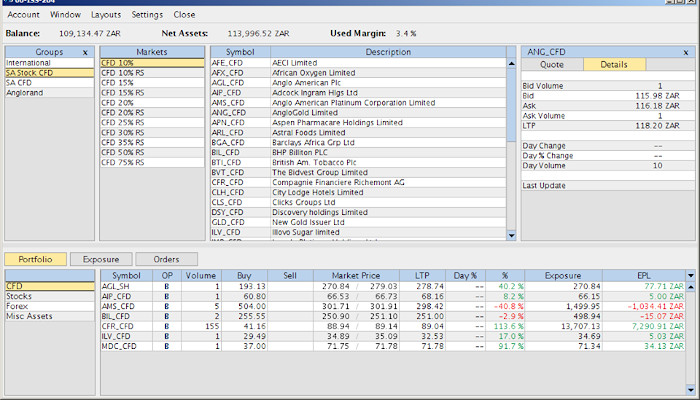Image resolution: width=700 pixels, height=400 pixels.
Task: Open the Settings menu
Action: coord(147,15)
